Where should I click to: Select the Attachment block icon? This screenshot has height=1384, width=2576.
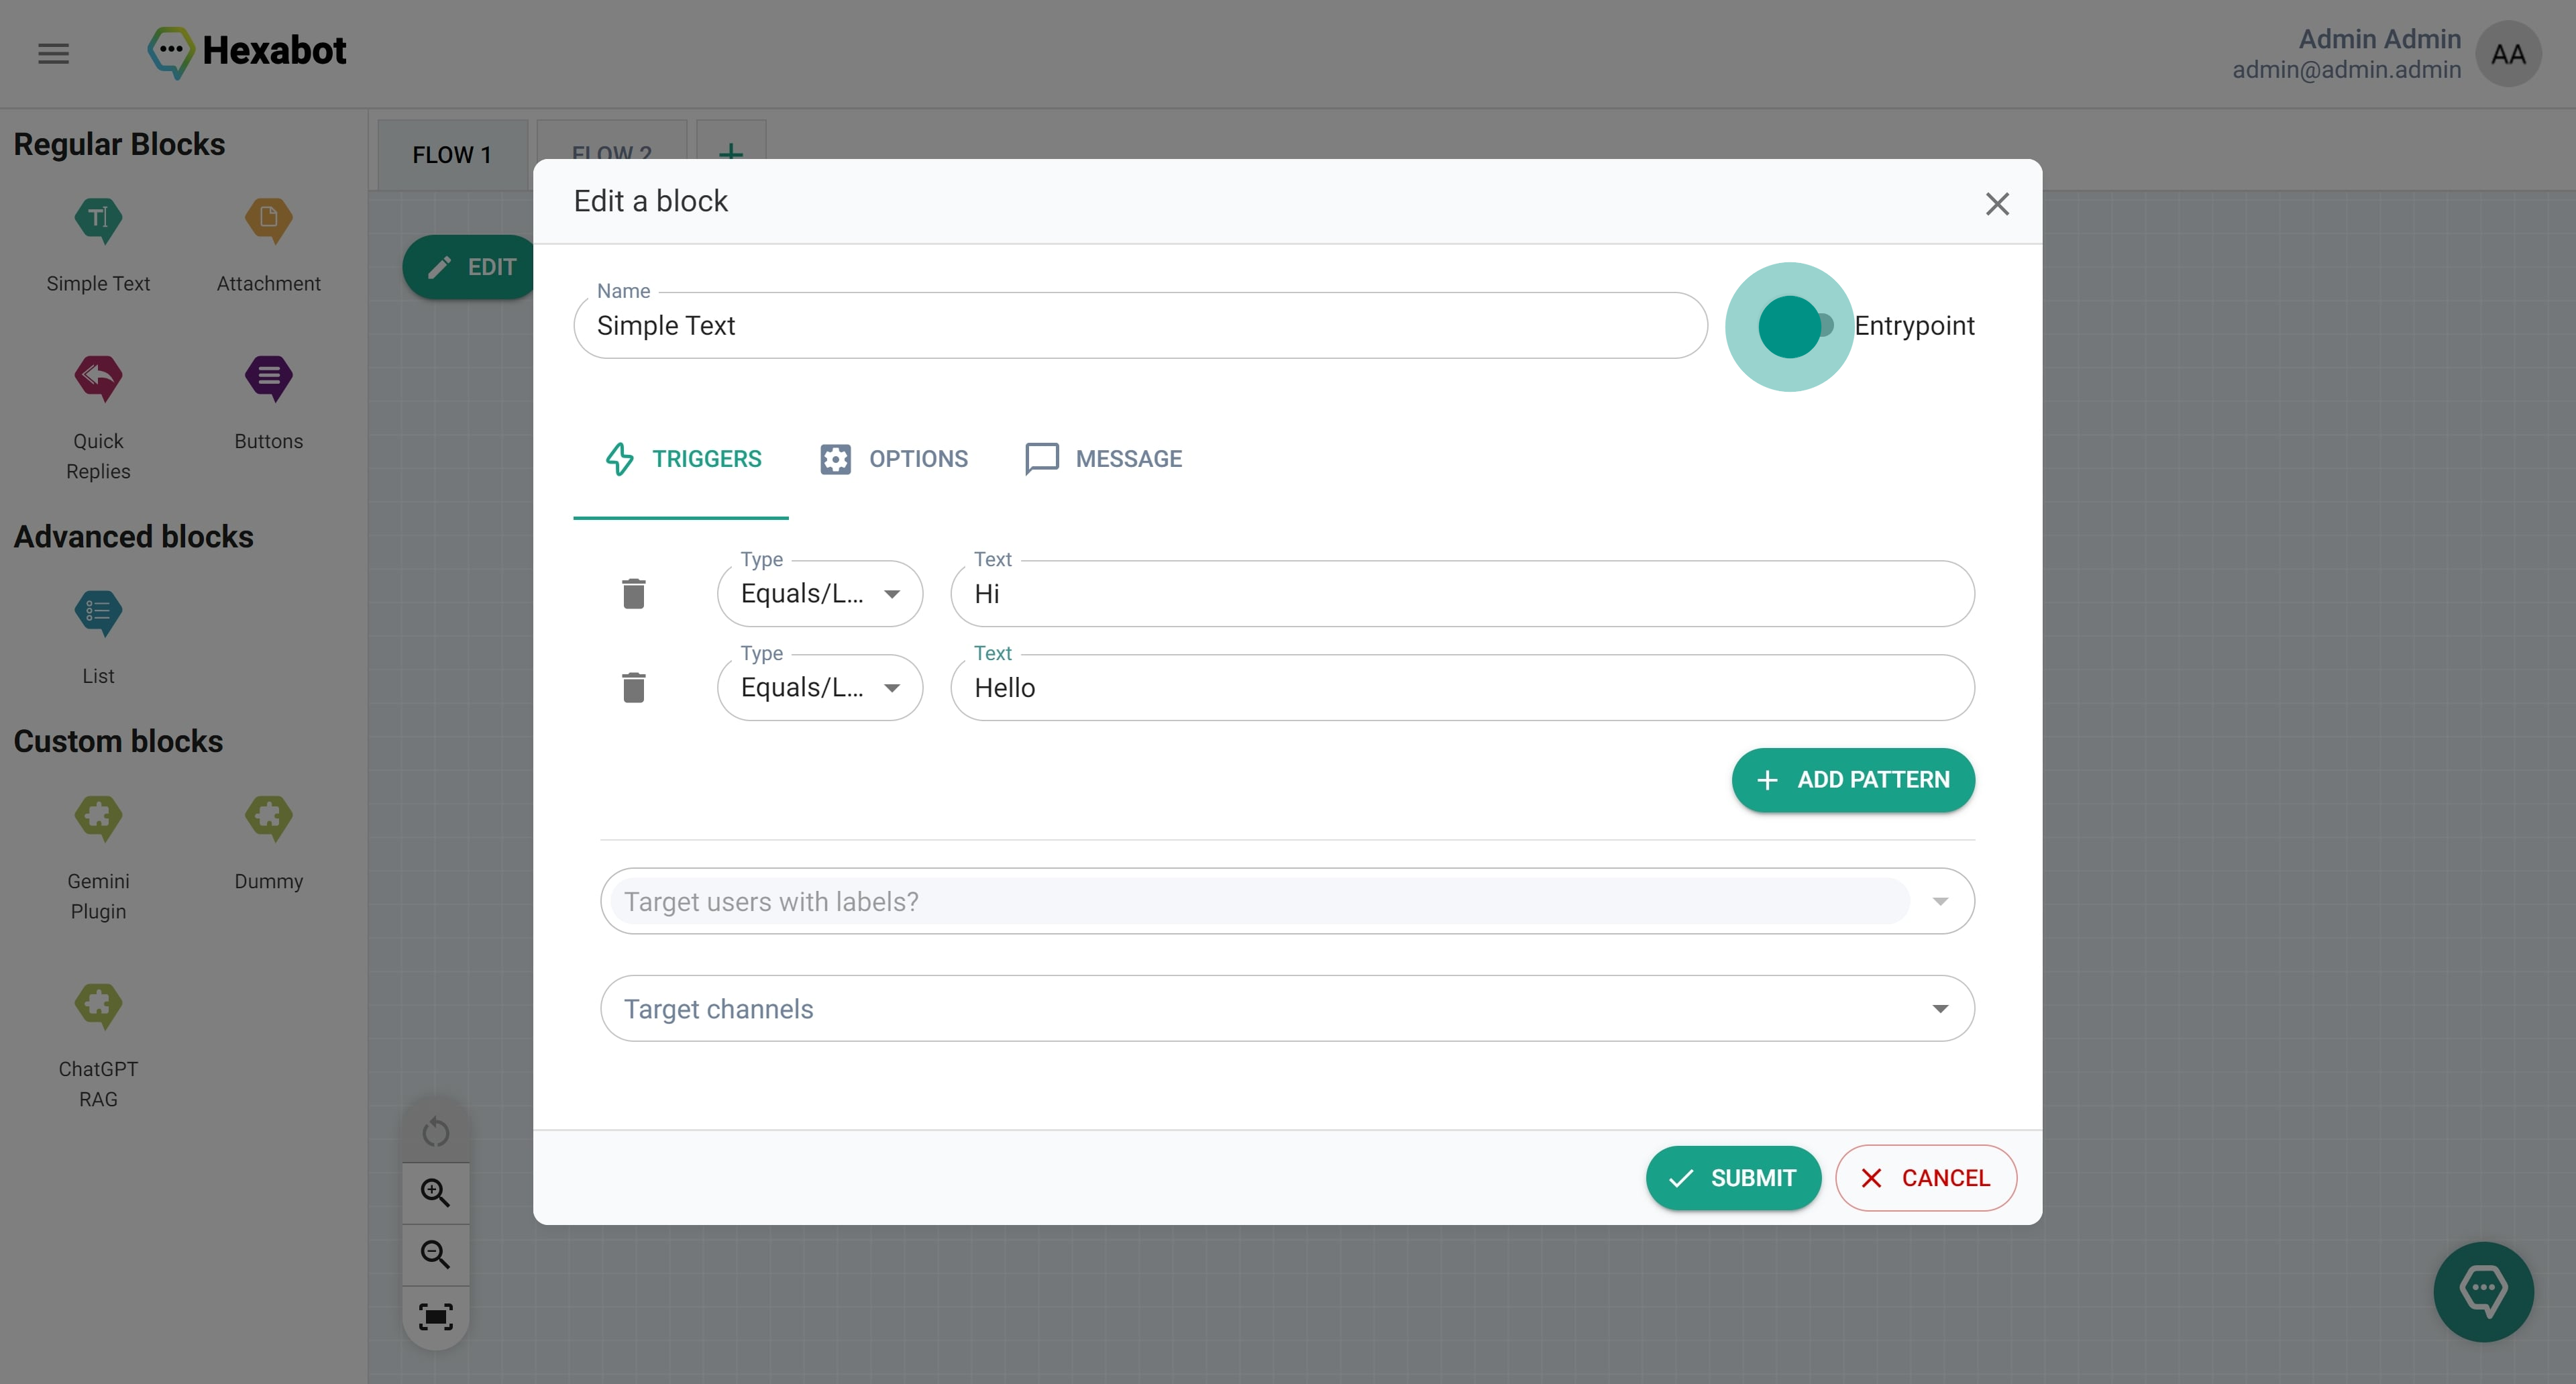[268, 220]
